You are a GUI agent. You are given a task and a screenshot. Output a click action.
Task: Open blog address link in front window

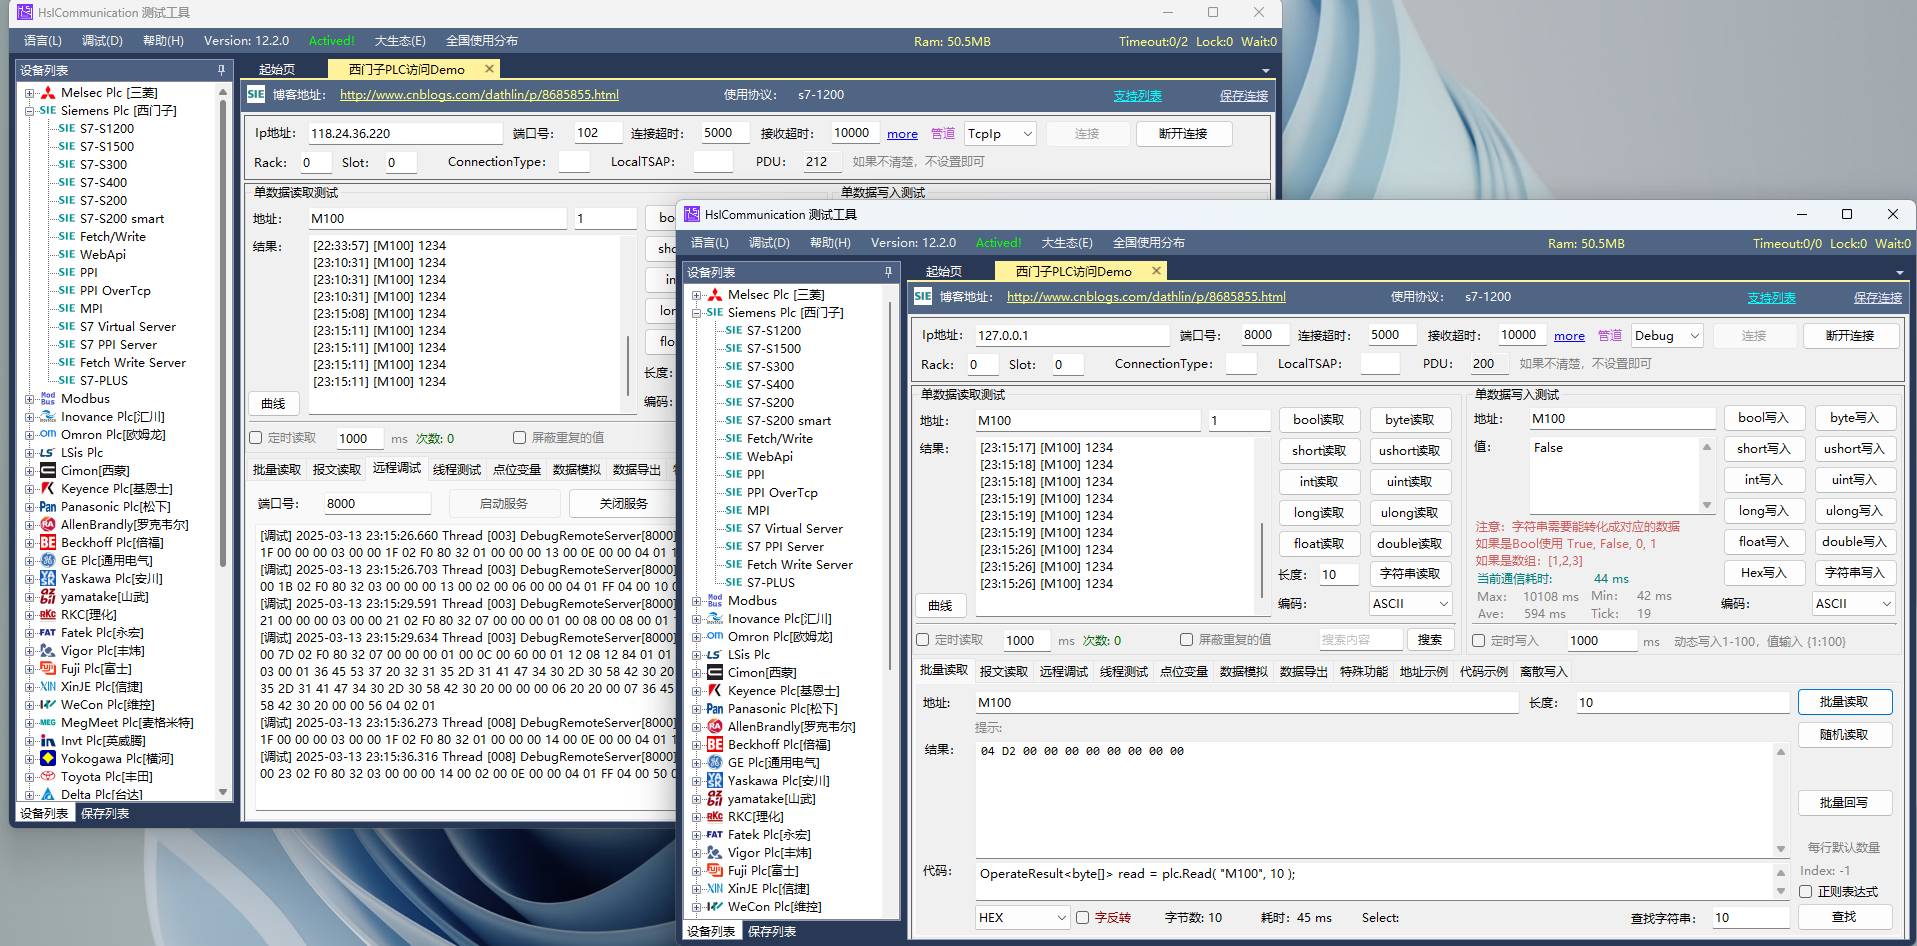[1146, 297]
